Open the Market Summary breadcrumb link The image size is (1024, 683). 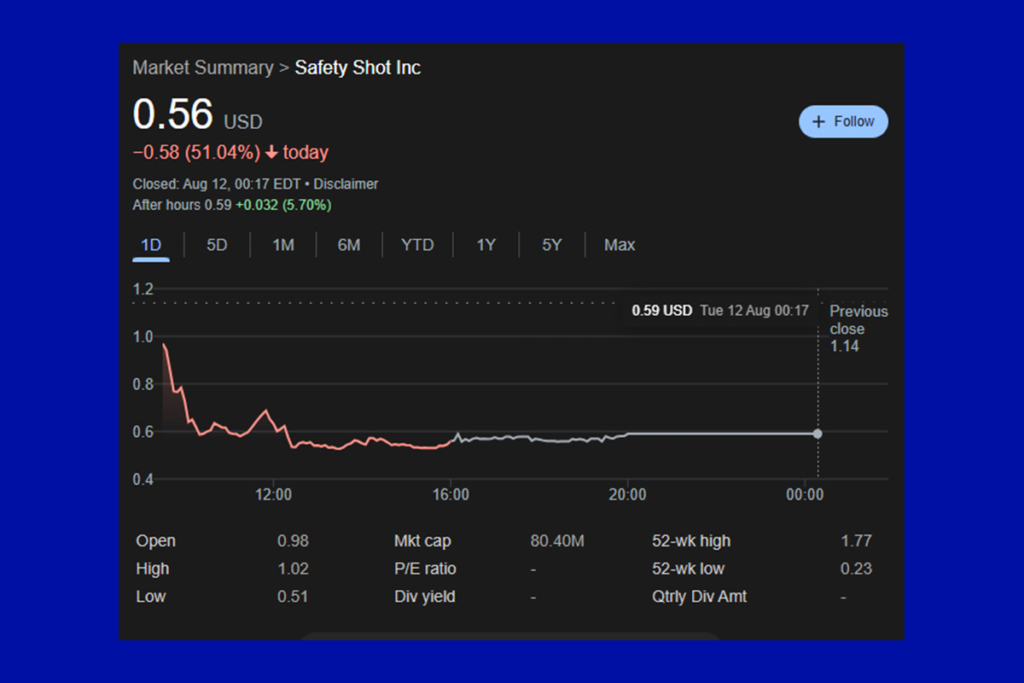[x=203, y=67]
